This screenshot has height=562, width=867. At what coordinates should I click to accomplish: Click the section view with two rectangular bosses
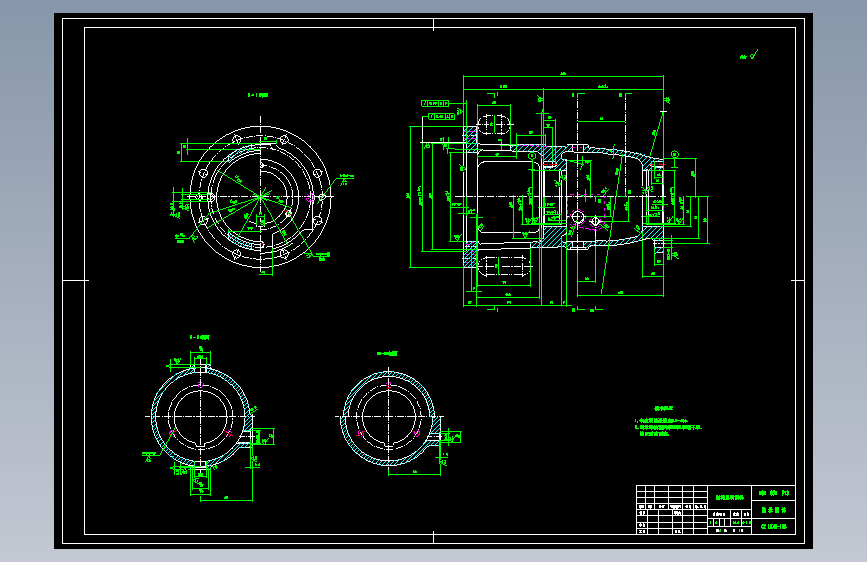[202, 417]
